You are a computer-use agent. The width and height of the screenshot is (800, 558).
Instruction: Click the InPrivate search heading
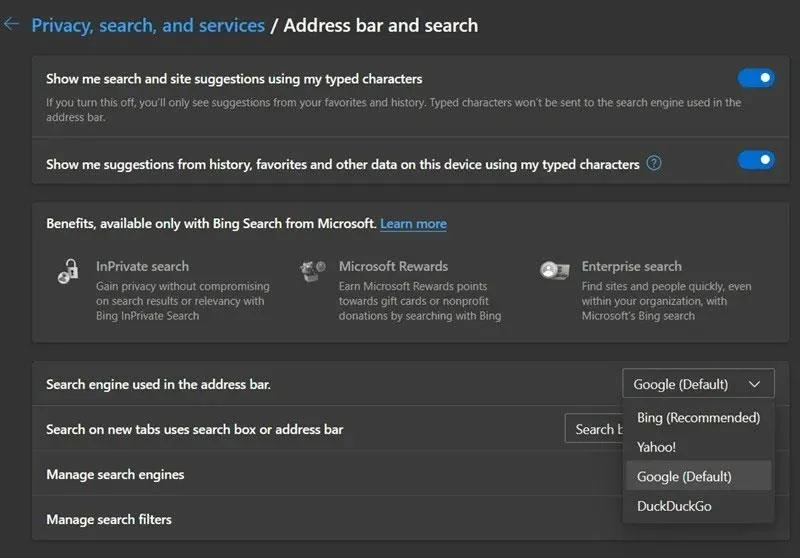(142, 266)
